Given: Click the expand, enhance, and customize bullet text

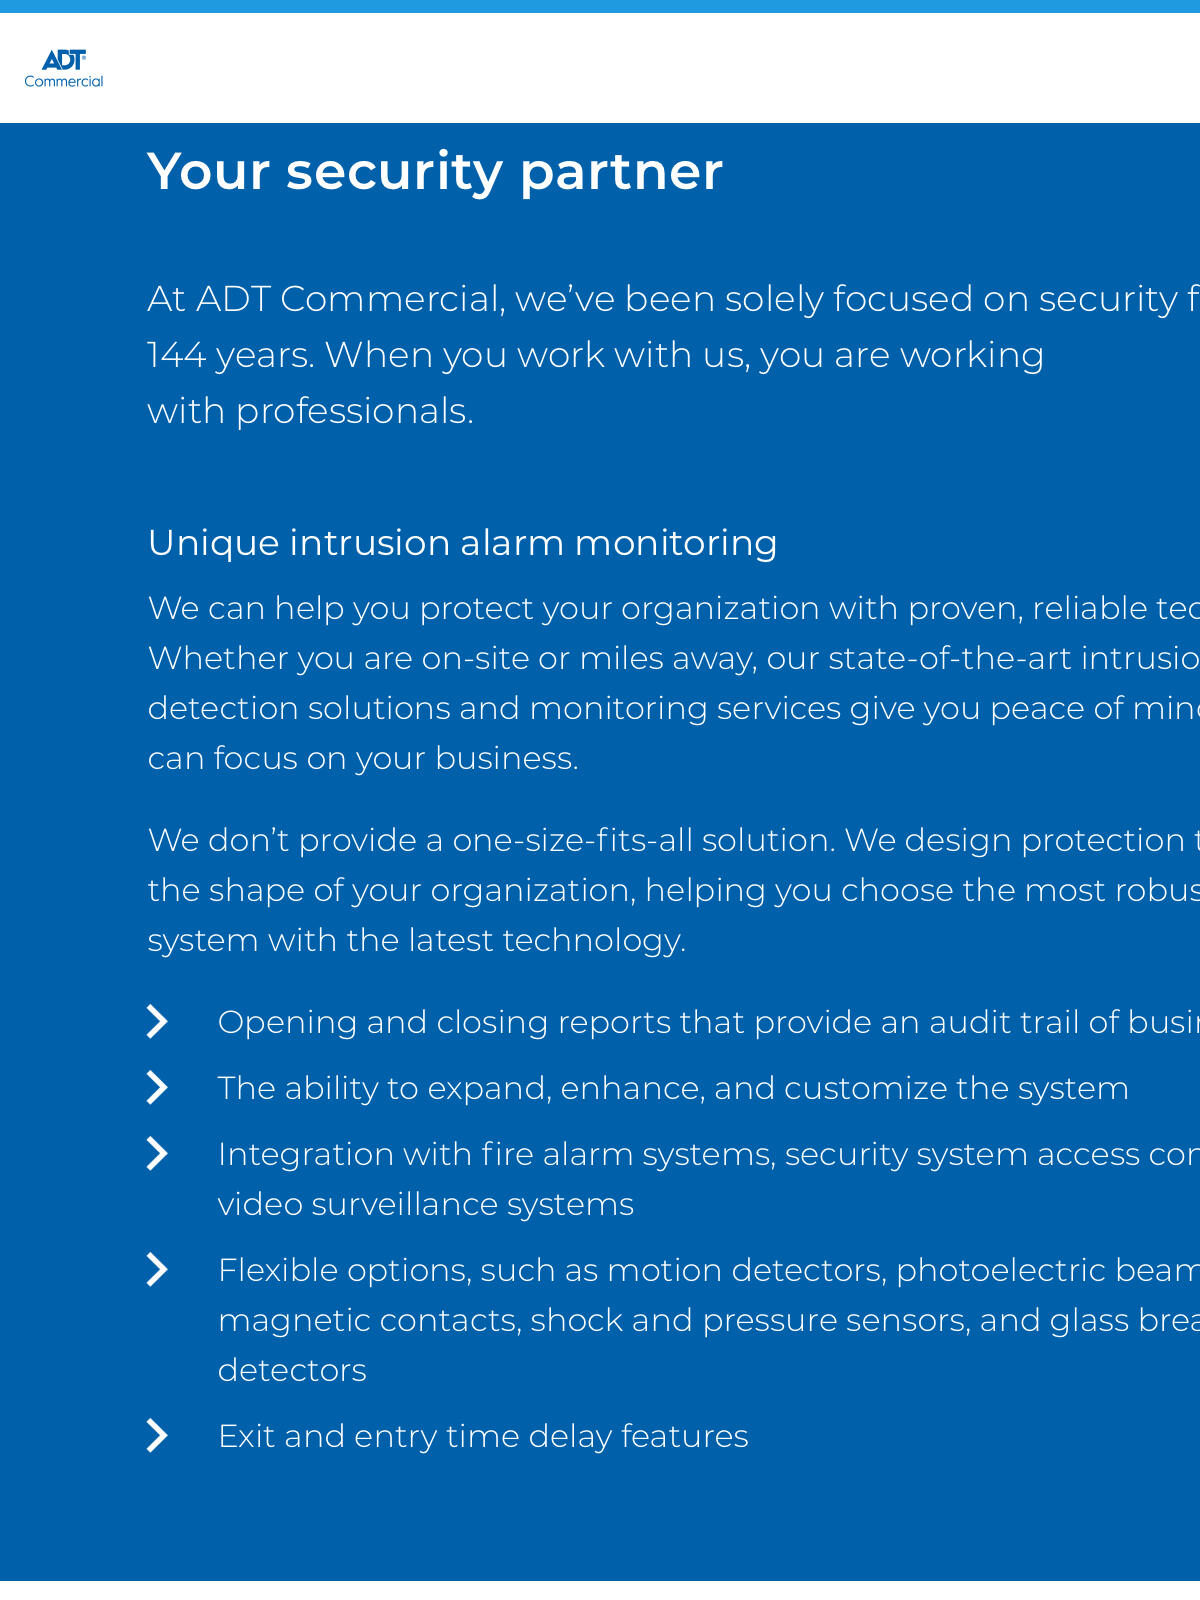Looking at the screenshot, I should 672,1088.
